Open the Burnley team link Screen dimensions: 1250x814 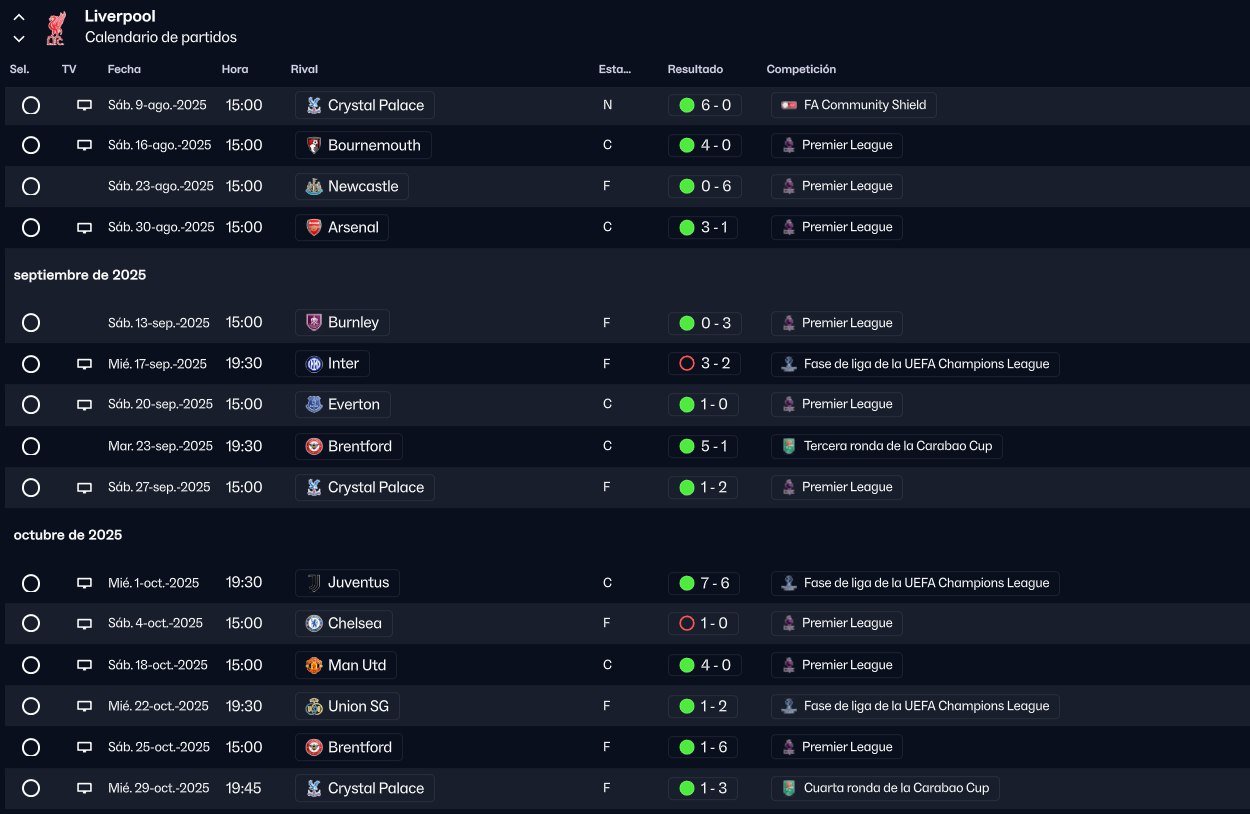click(353, 323)
